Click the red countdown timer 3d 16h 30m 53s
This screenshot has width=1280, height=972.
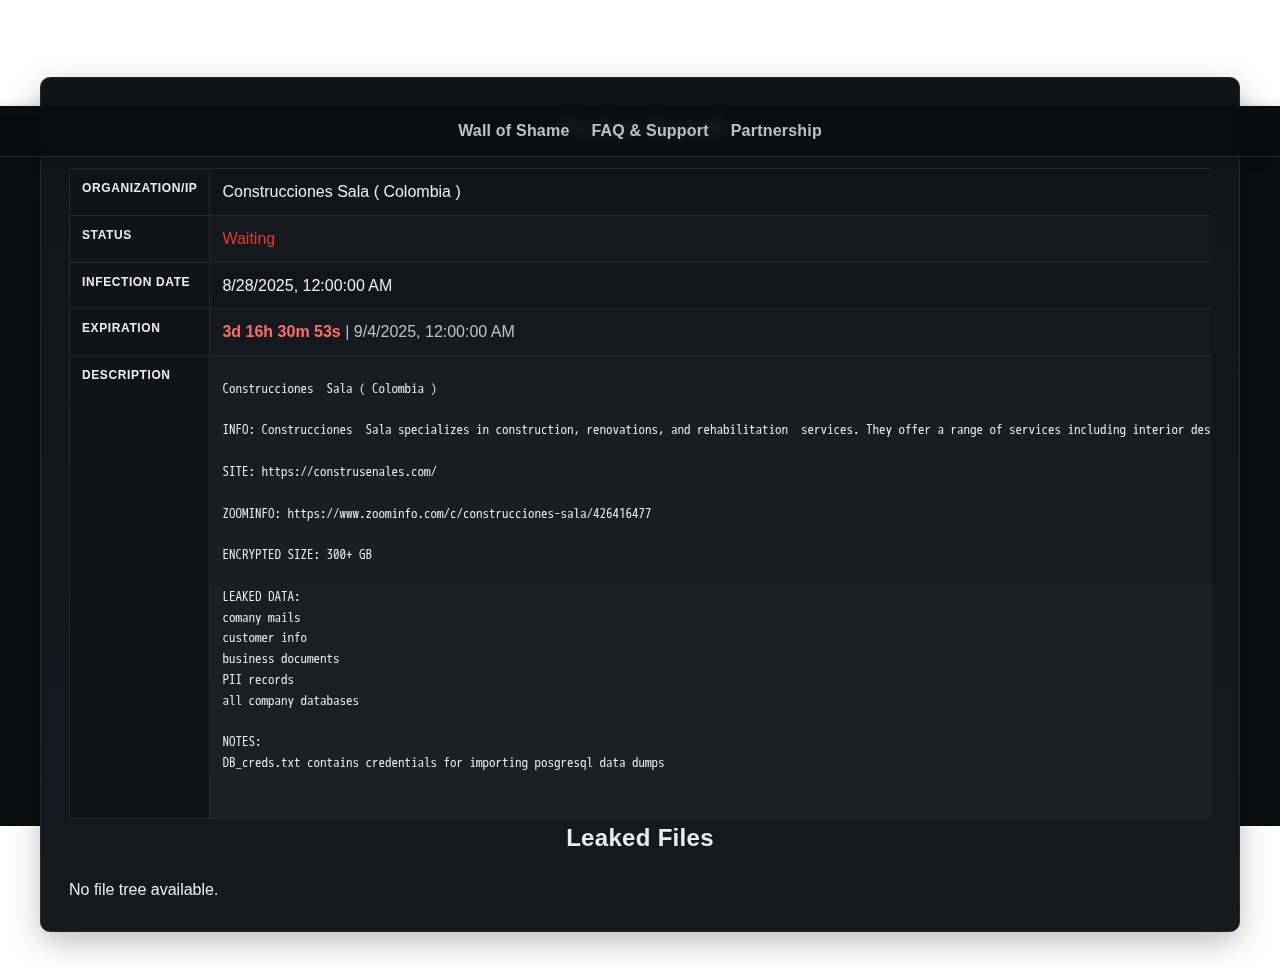coord(281,332)
